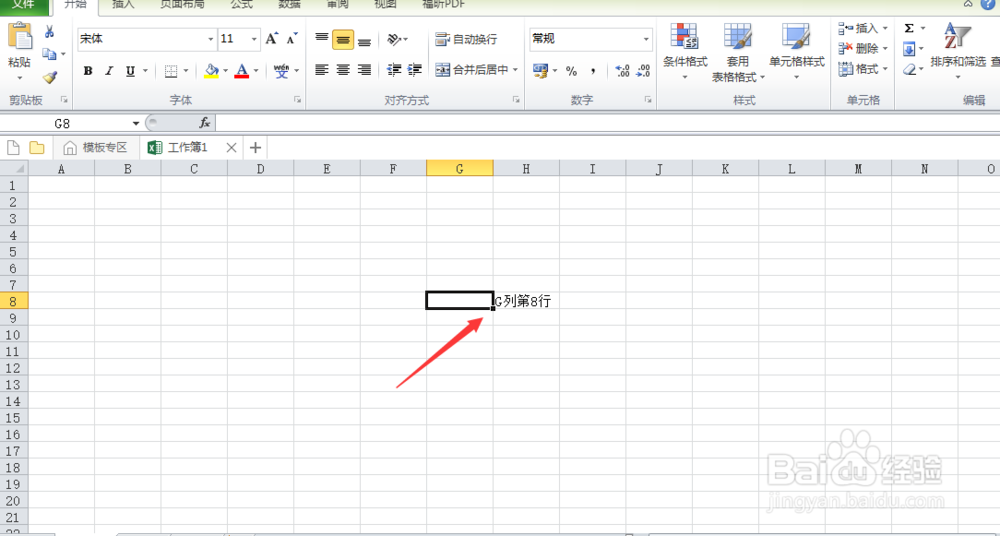
Task: Click the text orientation icon
Action: (x=395, y=40)
